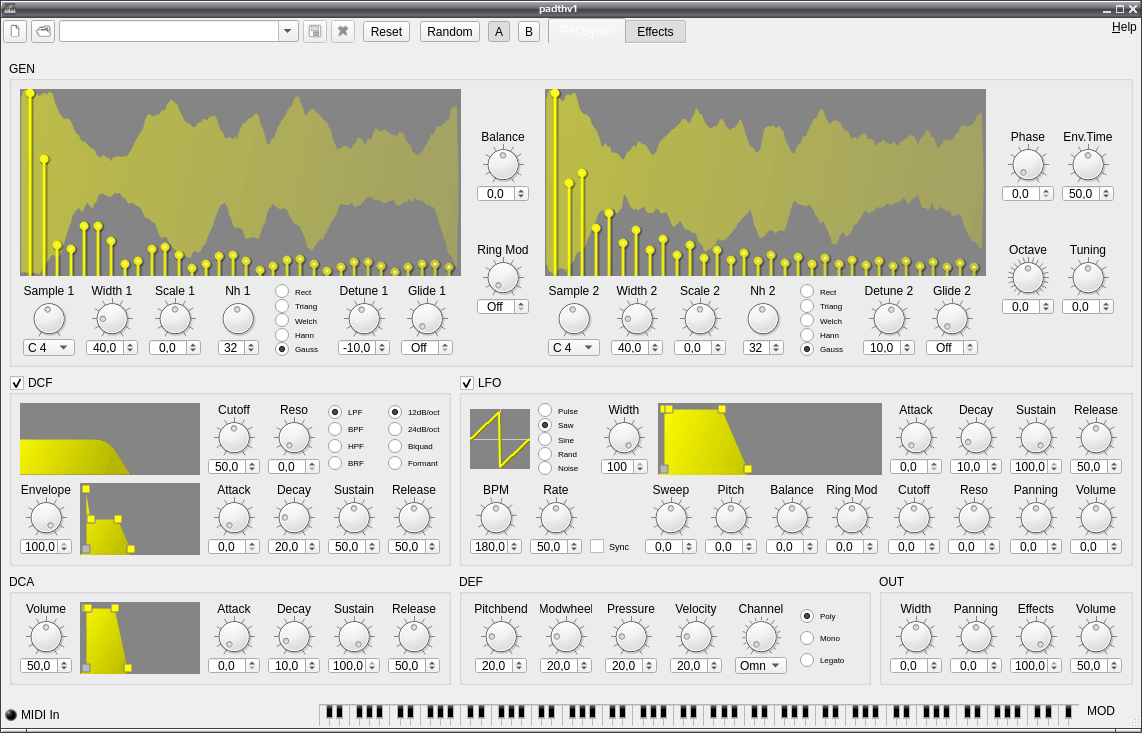
Task: Click the Reset button
Action: point(386,31)
